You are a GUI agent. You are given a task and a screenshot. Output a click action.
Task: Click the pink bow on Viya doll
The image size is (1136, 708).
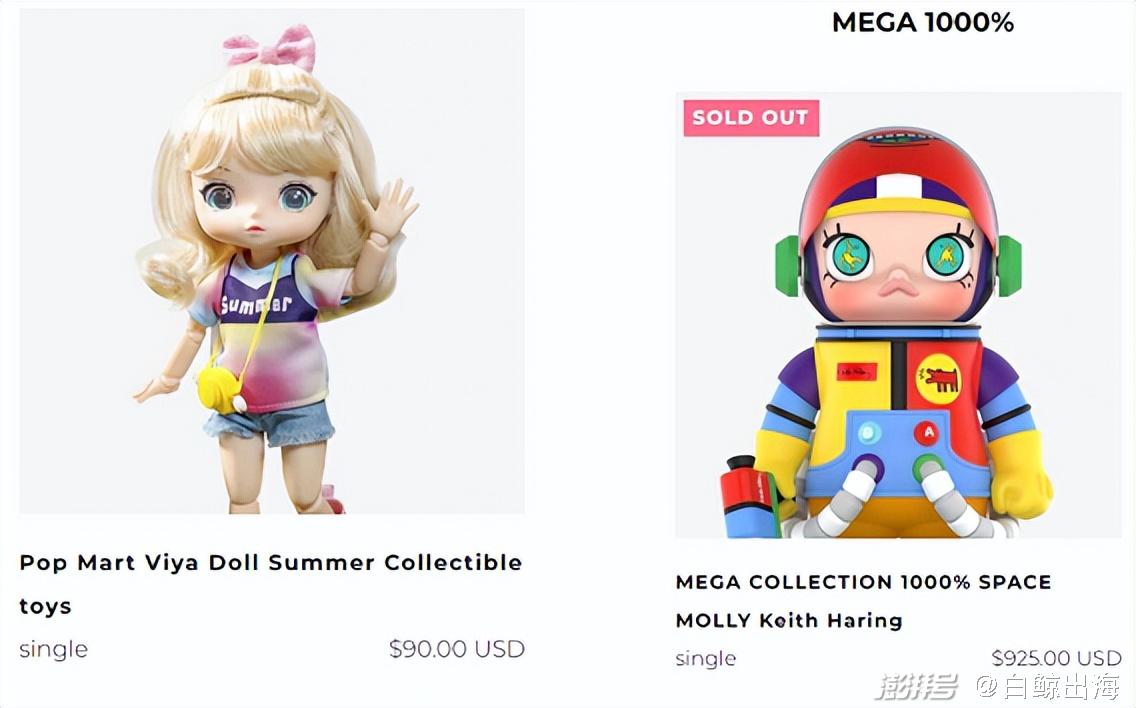click(x=270, y=46)
